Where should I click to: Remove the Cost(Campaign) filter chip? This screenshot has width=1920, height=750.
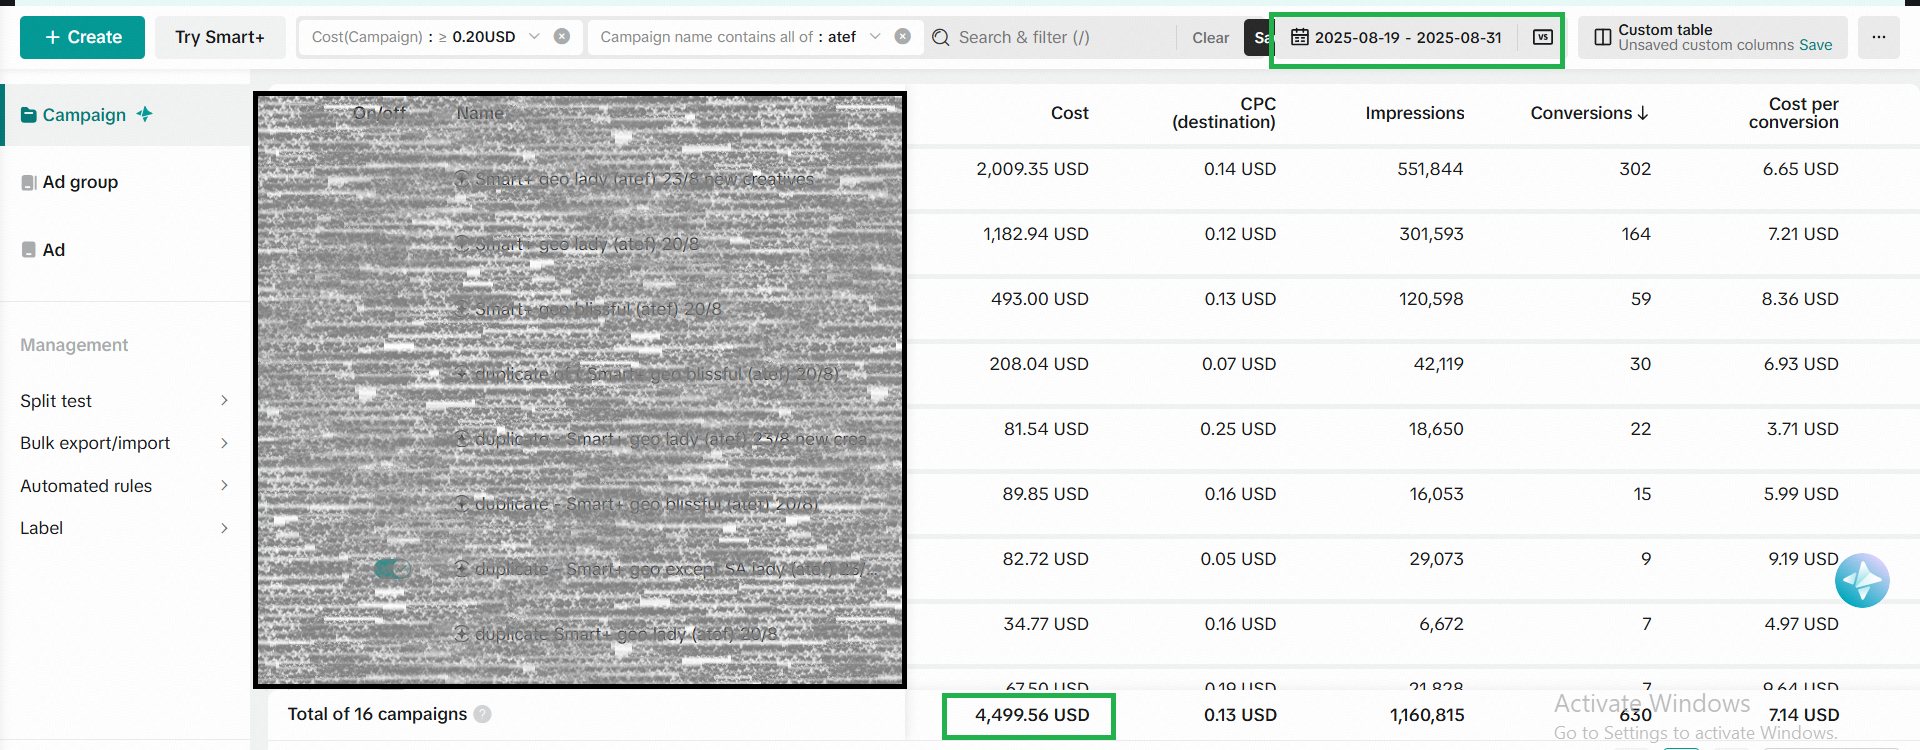[x=562, y=37]
